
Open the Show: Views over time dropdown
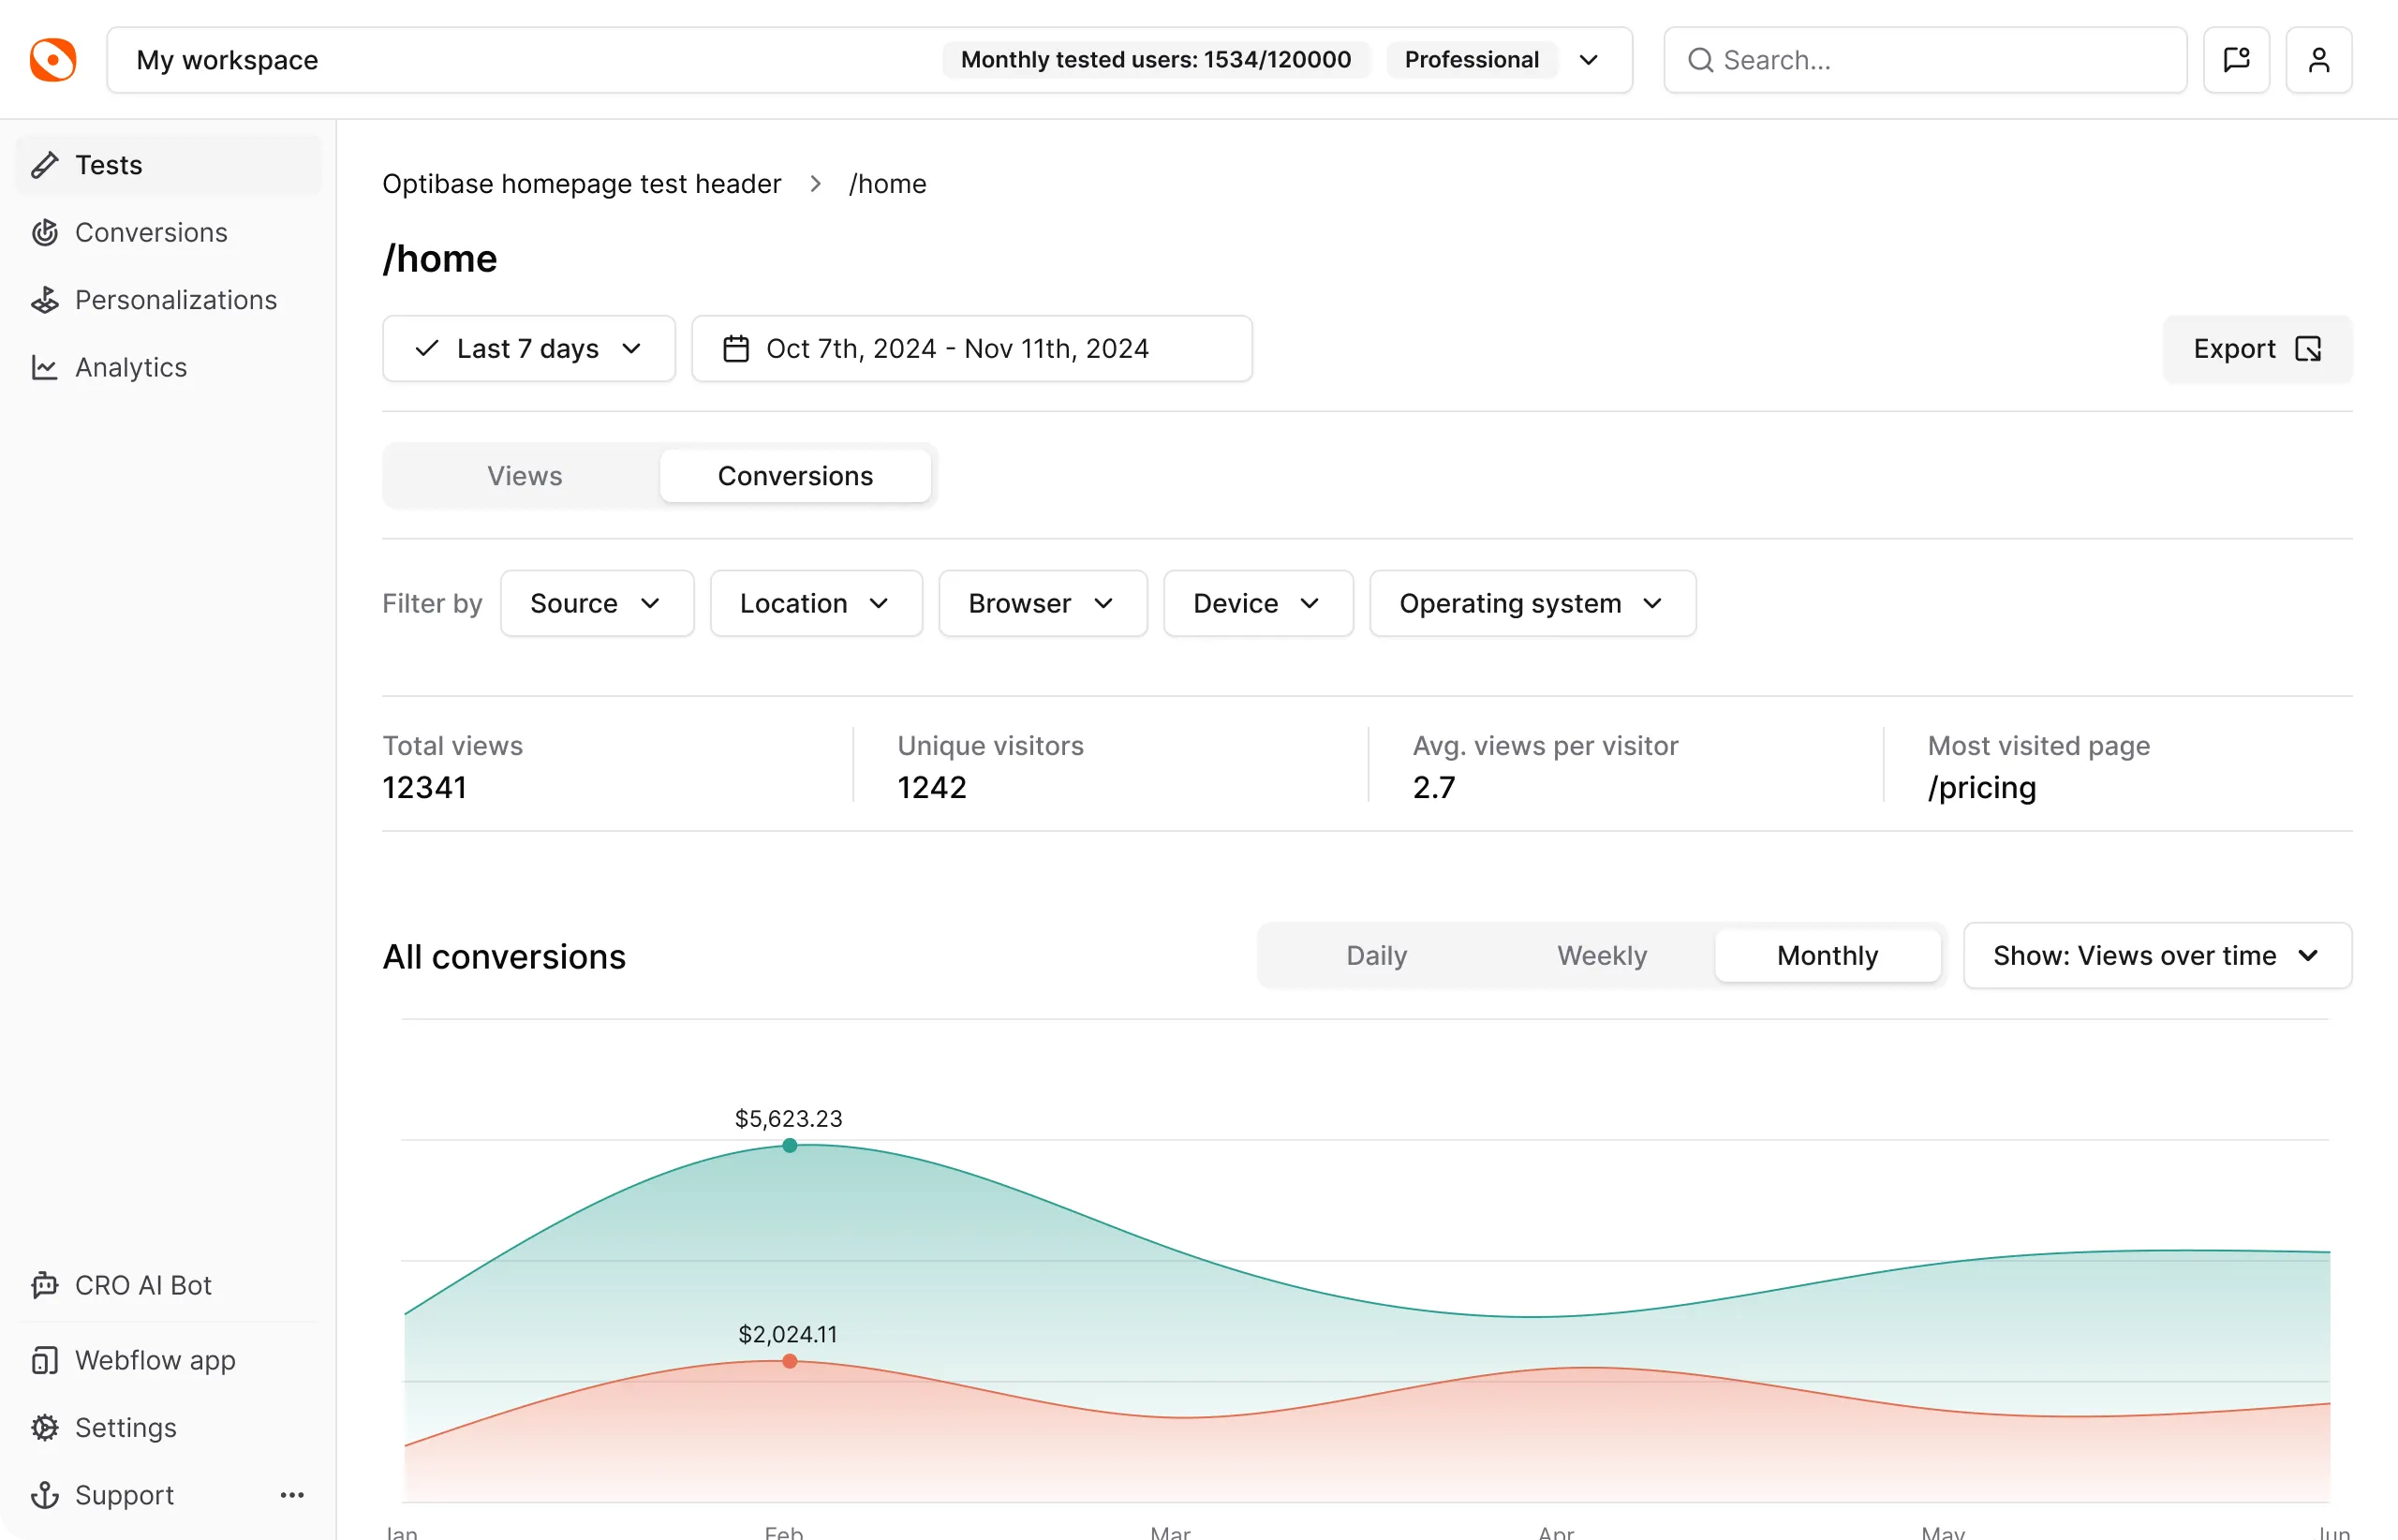[2156, 956]
